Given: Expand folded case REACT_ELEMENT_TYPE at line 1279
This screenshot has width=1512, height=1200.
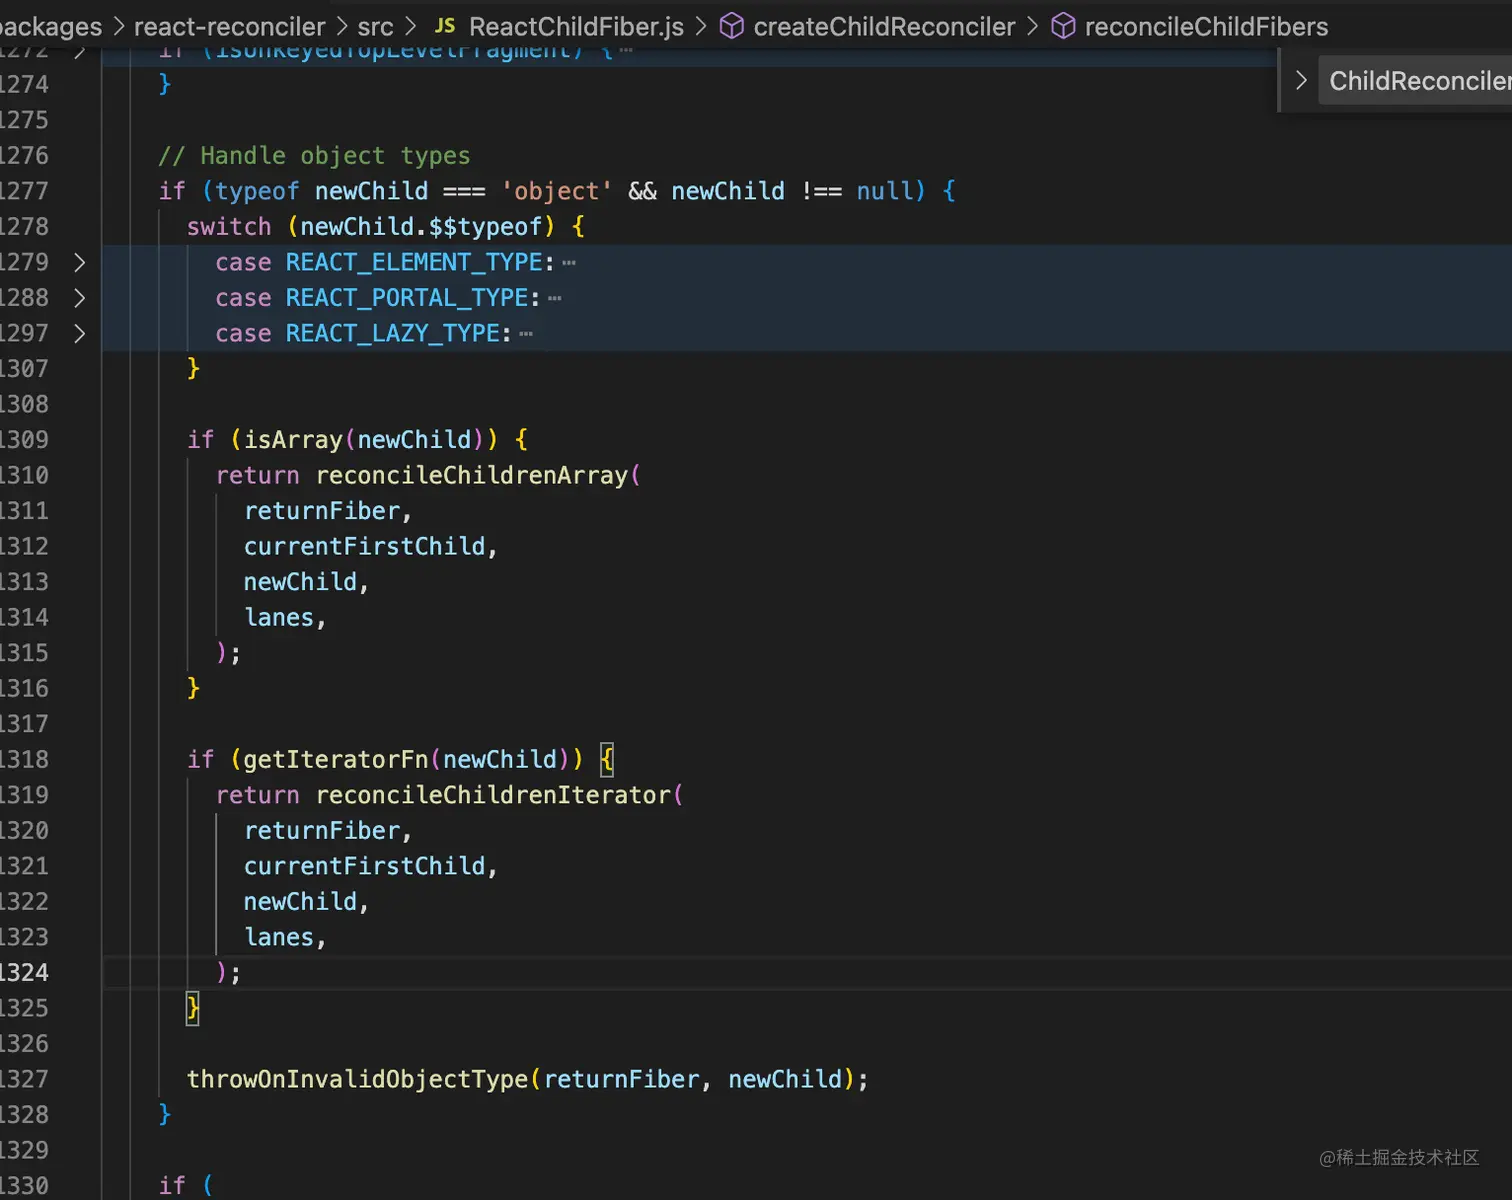Looking at the screenshot, I should 80,263.
